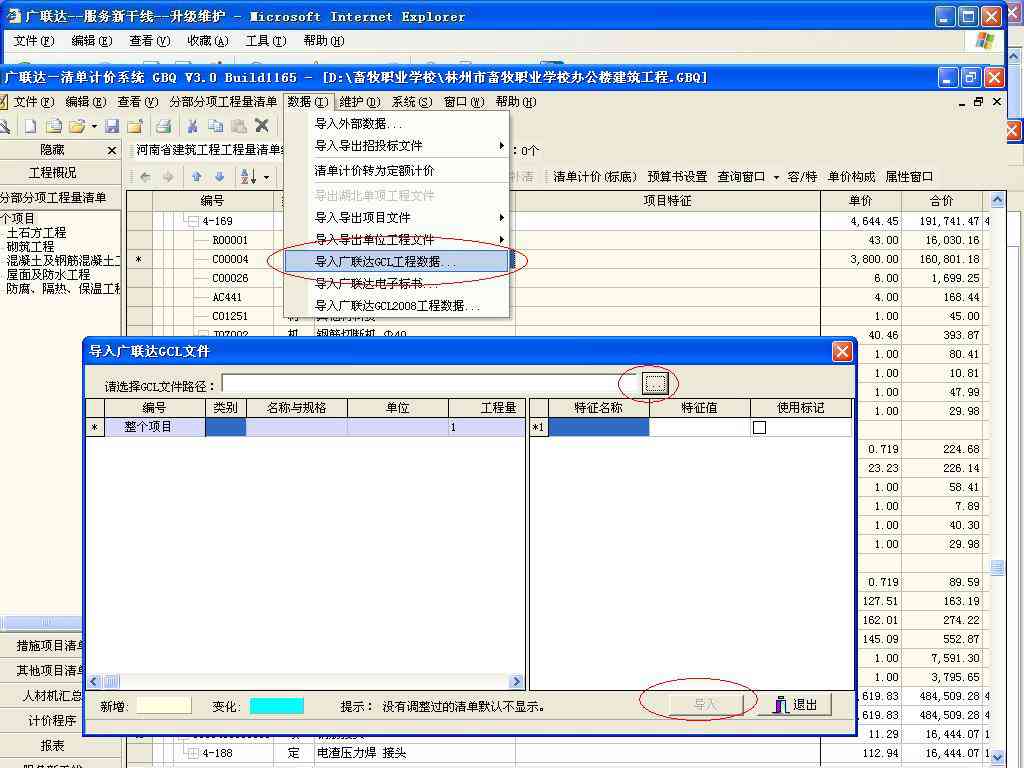Screen dimensions: 1024x768
Task: Expand the 4-188 tree row
Action: click(x=193, y=753)
